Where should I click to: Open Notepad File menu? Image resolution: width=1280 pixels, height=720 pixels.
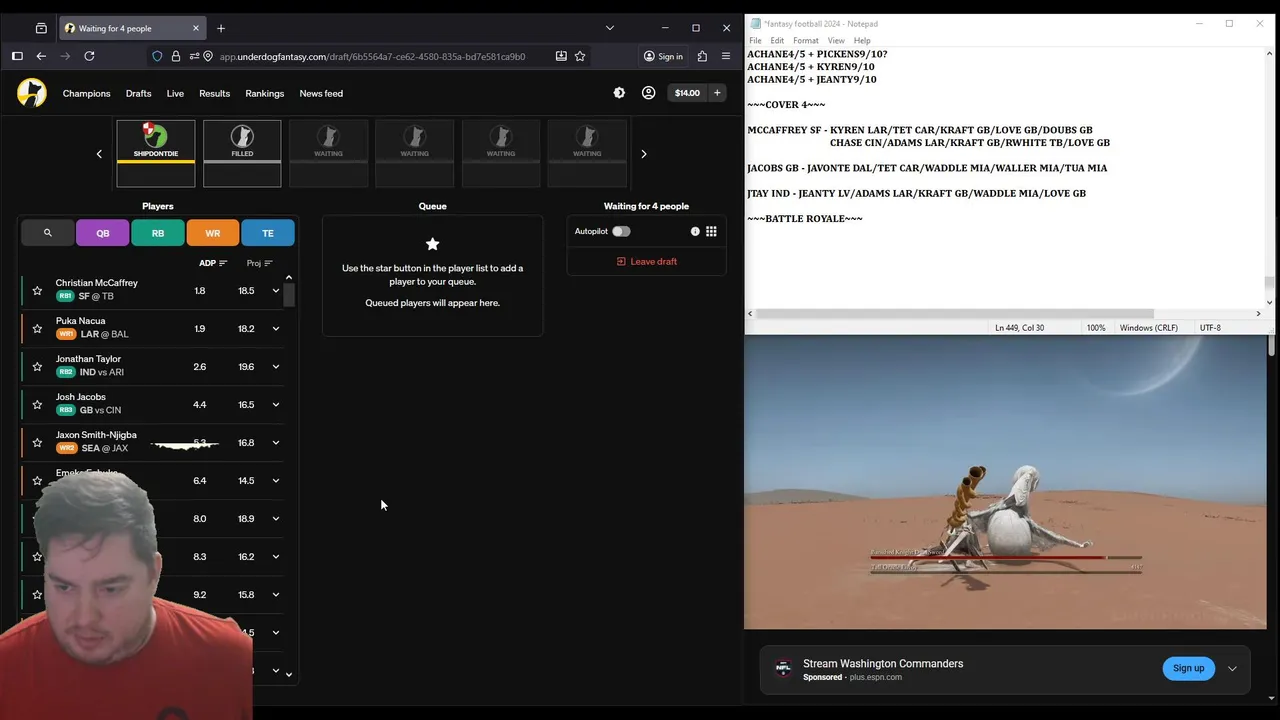(755, 41)
